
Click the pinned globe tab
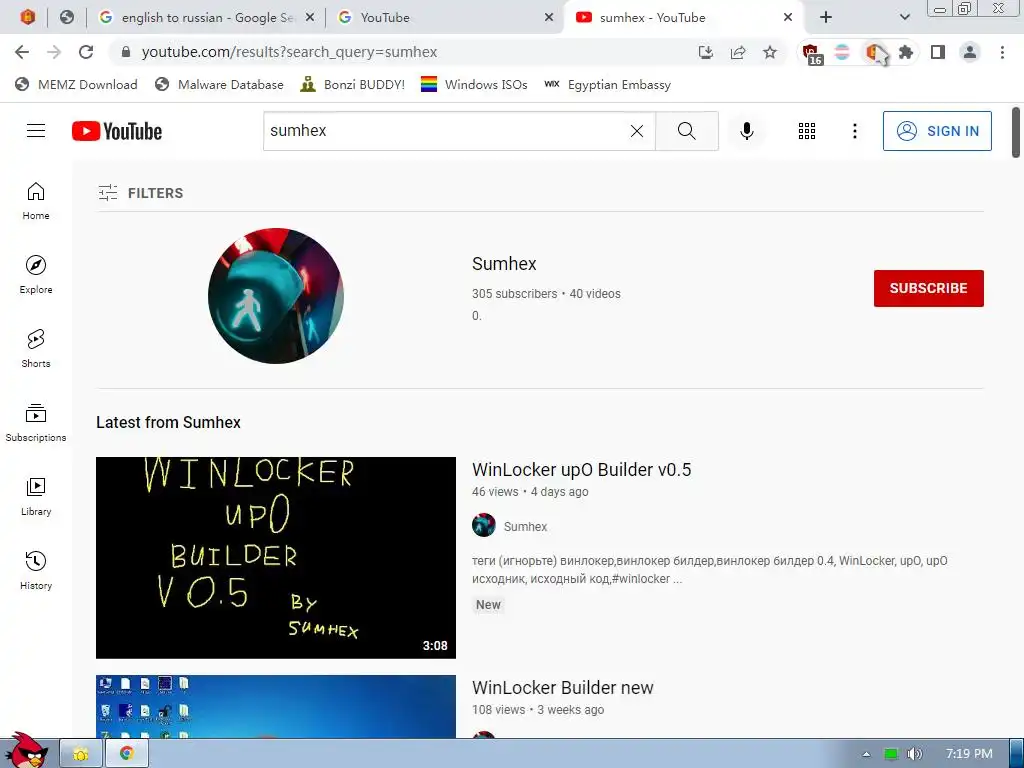67,17
